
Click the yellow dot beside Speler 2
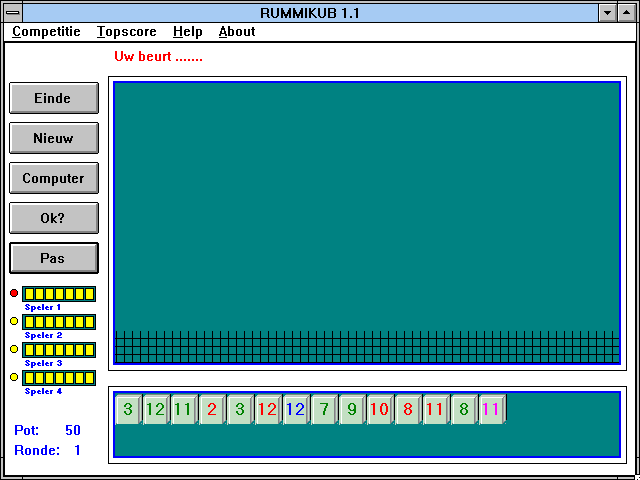14,321
